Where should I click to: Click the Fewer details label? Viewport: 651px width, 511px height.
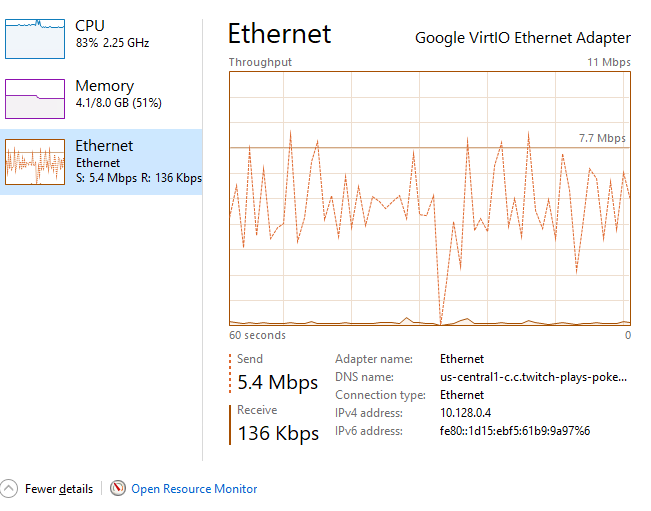pyautogui.click(x=59, y=489)
